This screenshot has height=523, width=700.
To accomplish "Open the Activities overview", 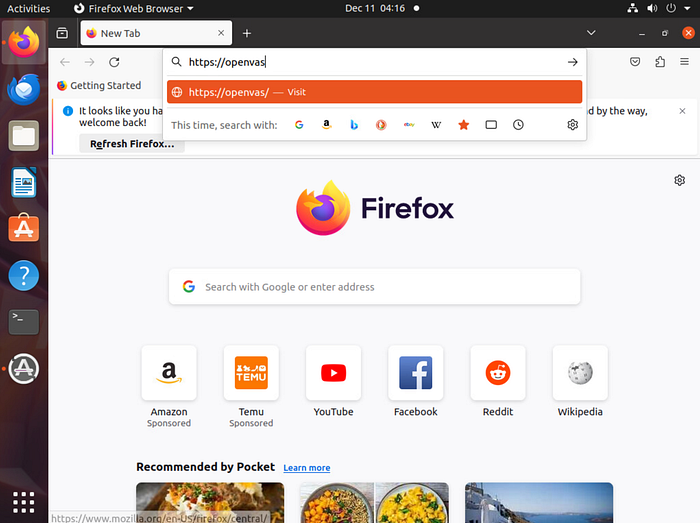I will point(29,8).
